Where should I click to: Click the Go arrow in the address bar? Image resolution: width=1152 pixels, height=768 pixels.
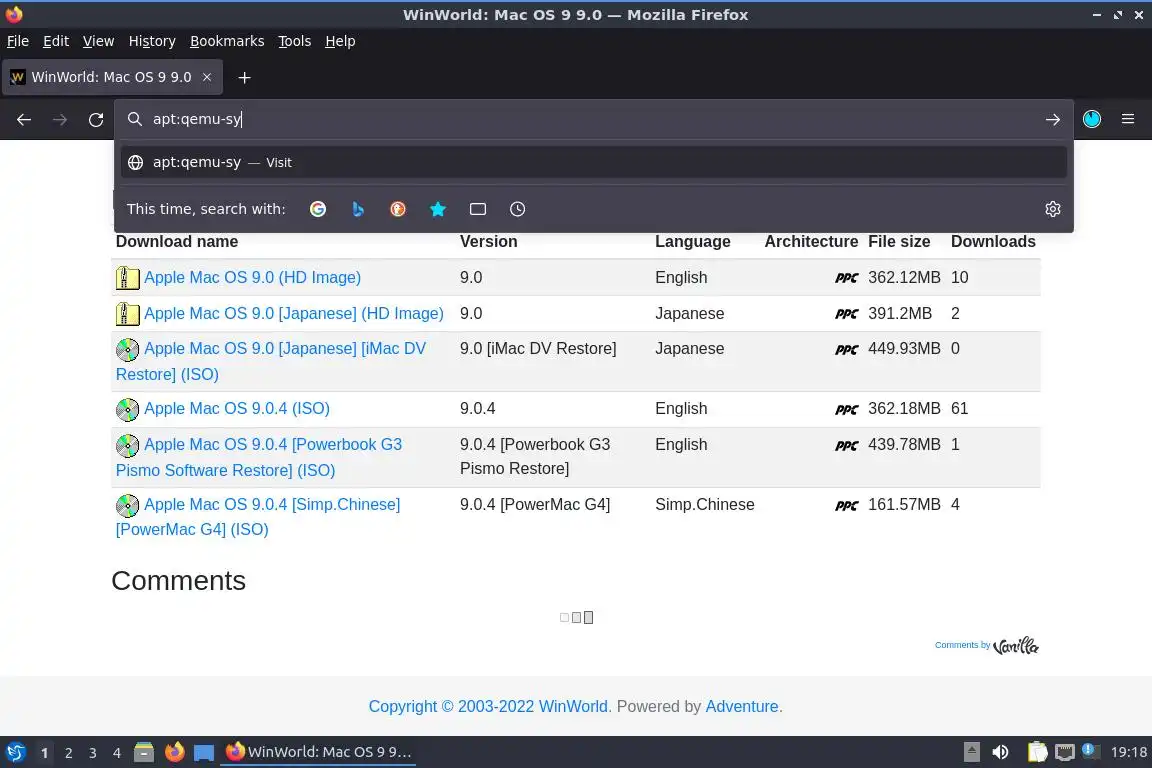coord(1052,120)
